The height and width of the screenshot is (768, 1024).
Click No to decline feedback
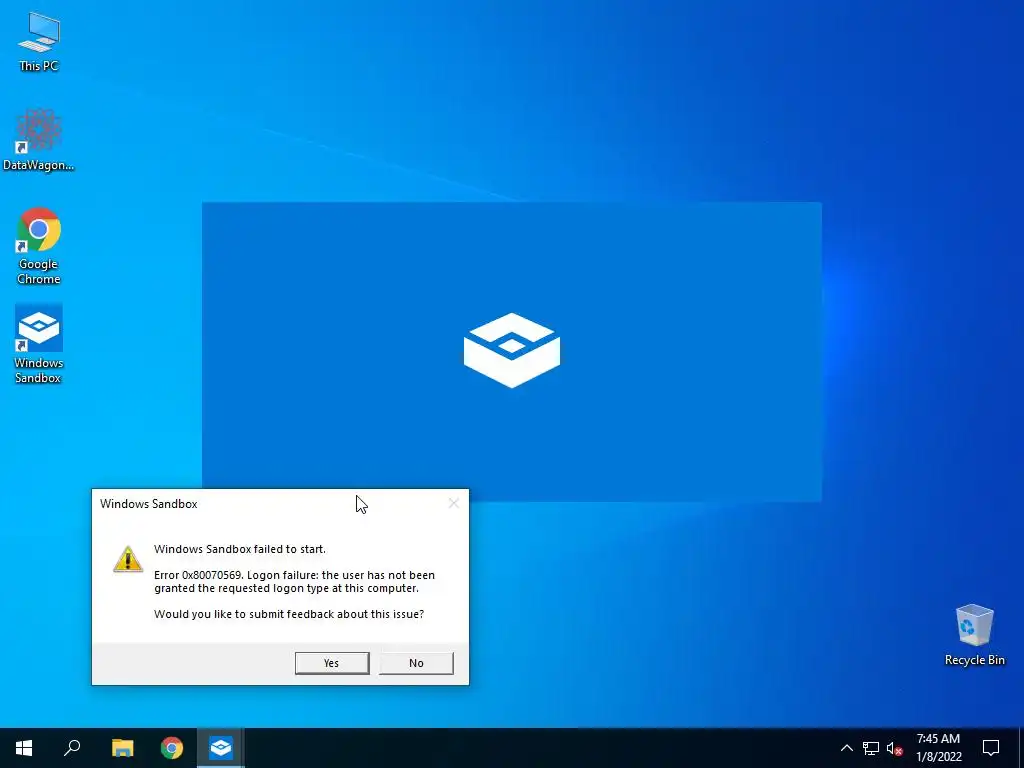pyautogui.click(x=416, y=663)
